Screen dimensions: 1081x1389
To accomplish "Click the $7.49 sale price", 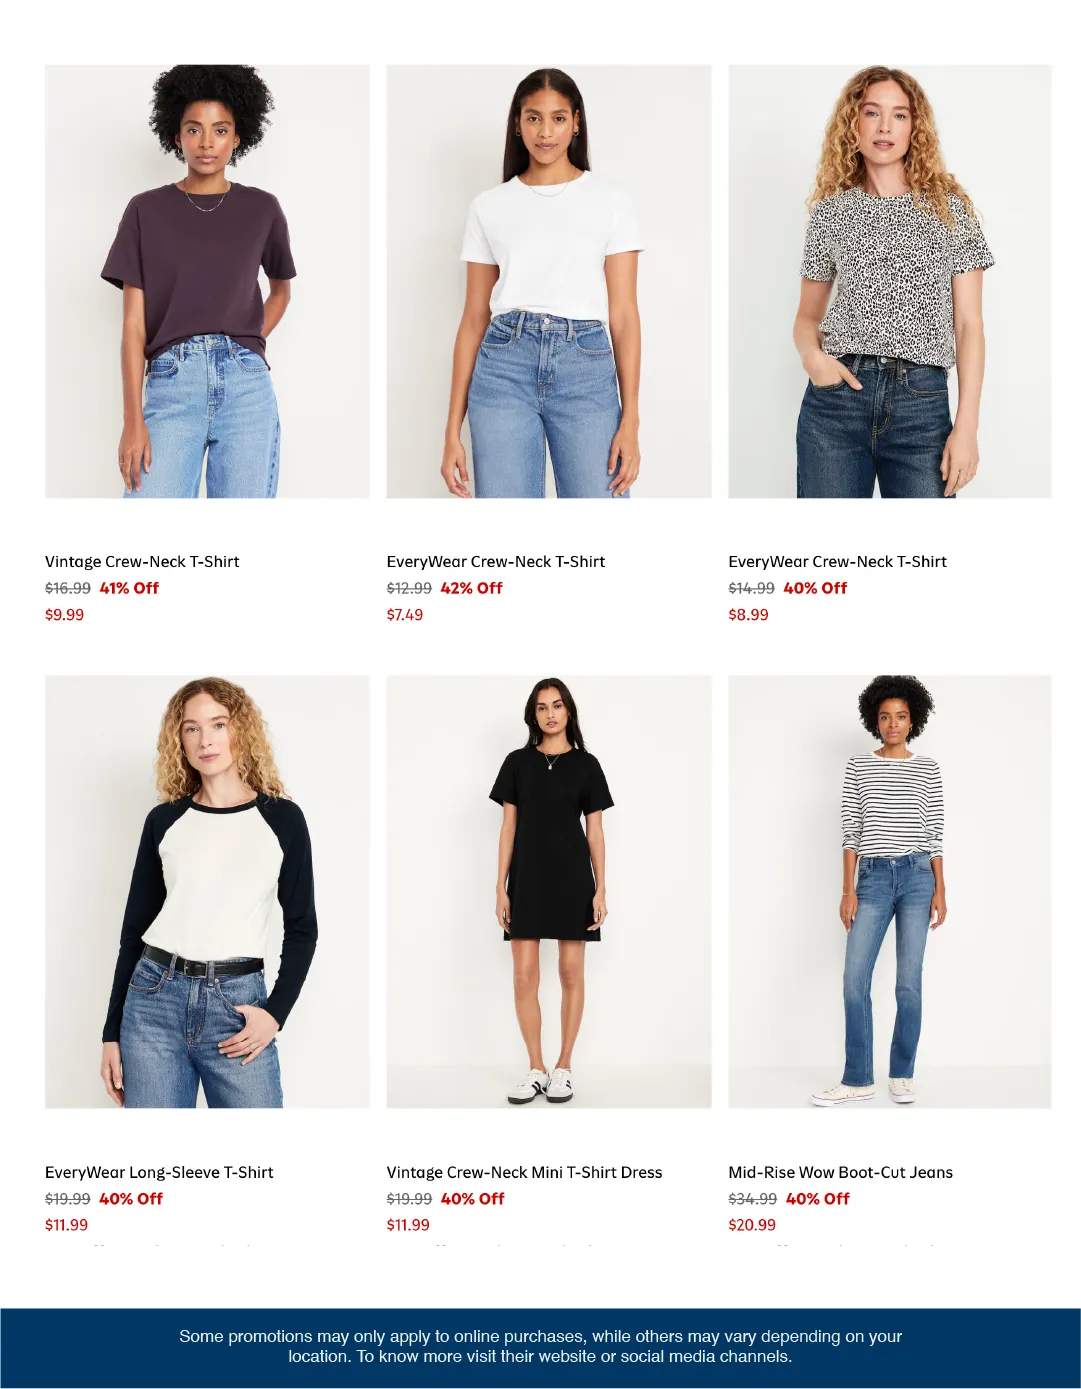I will coord(405,615).
